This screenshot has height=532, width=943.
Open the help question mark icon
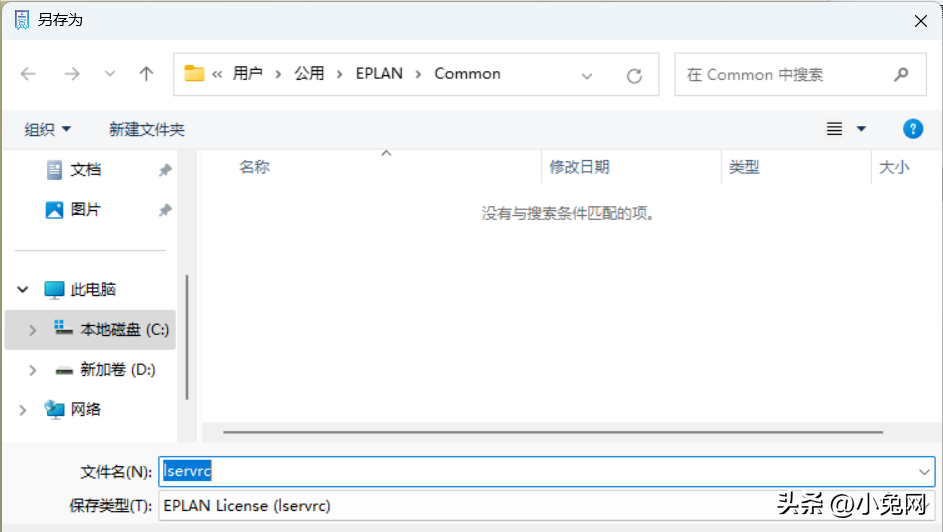pyautogui.click(x=912, y=129)
